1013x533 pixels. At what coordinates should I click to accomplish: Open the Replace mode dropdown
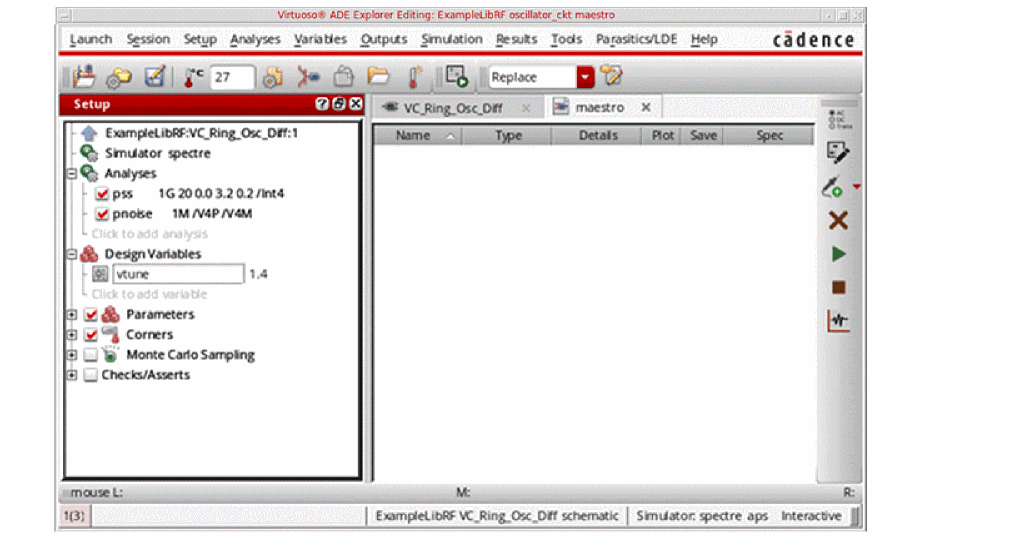point(585,77)
